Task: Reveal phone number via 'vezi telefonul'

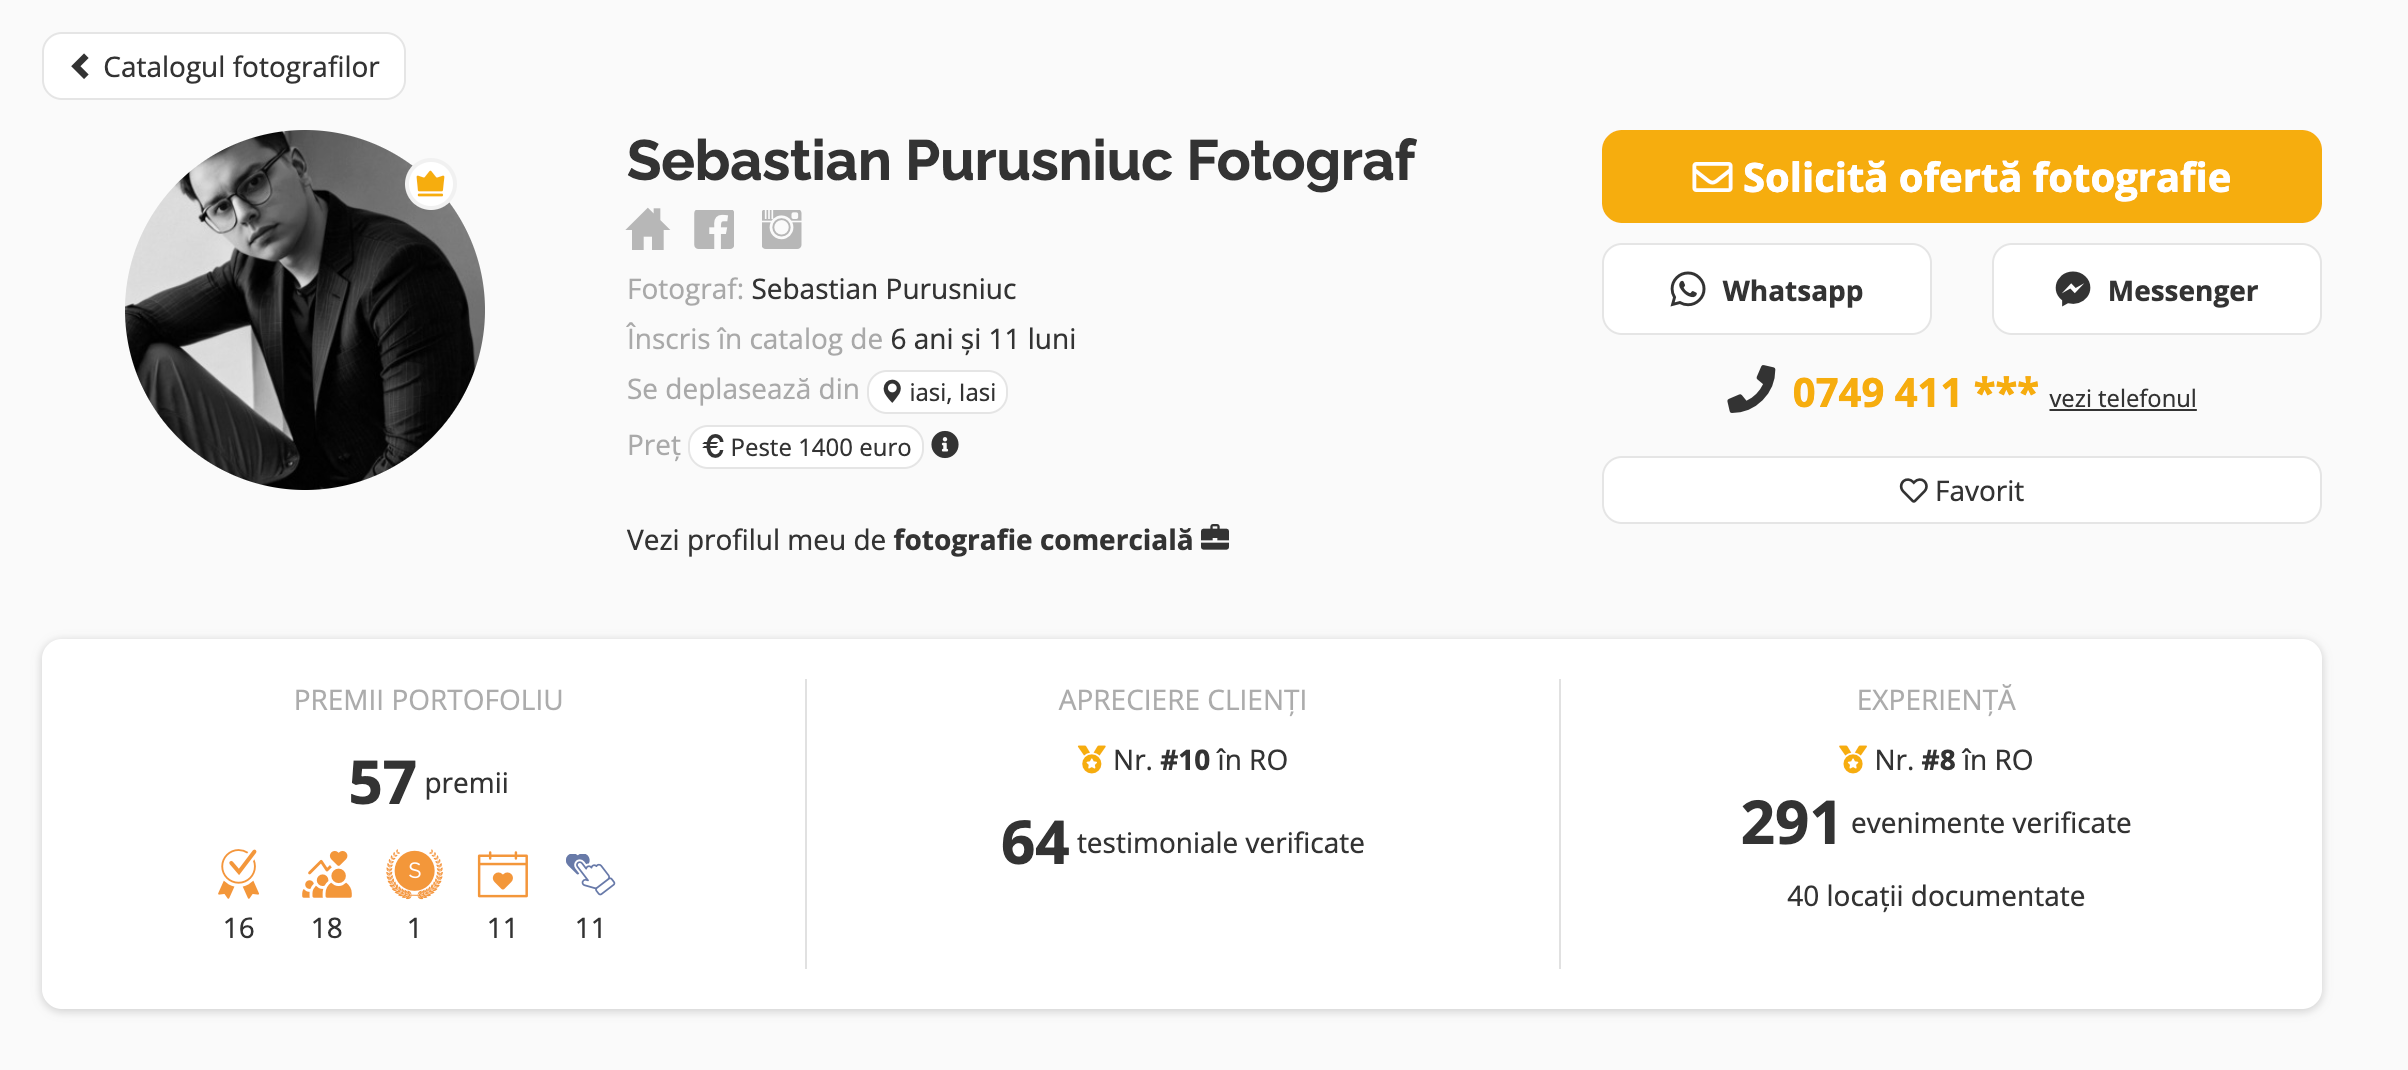Action: 2122,398
